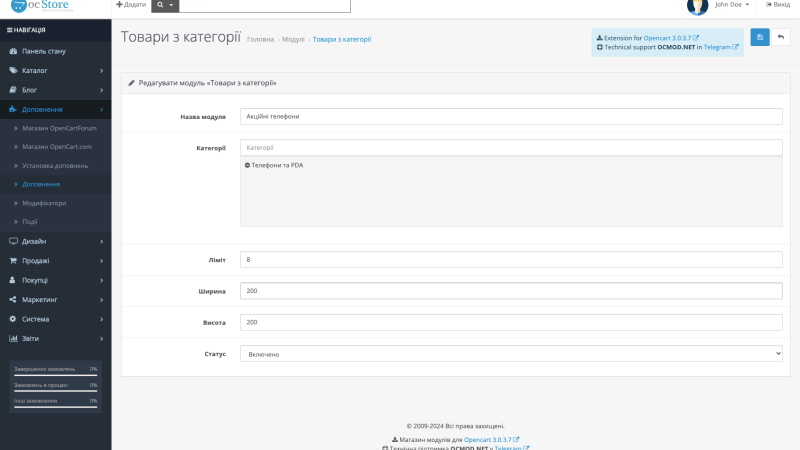Viewport: 800px width, 450px height.
Task: Click the Замовлень в процесі progress bar
Action: (x=56, y=391)
